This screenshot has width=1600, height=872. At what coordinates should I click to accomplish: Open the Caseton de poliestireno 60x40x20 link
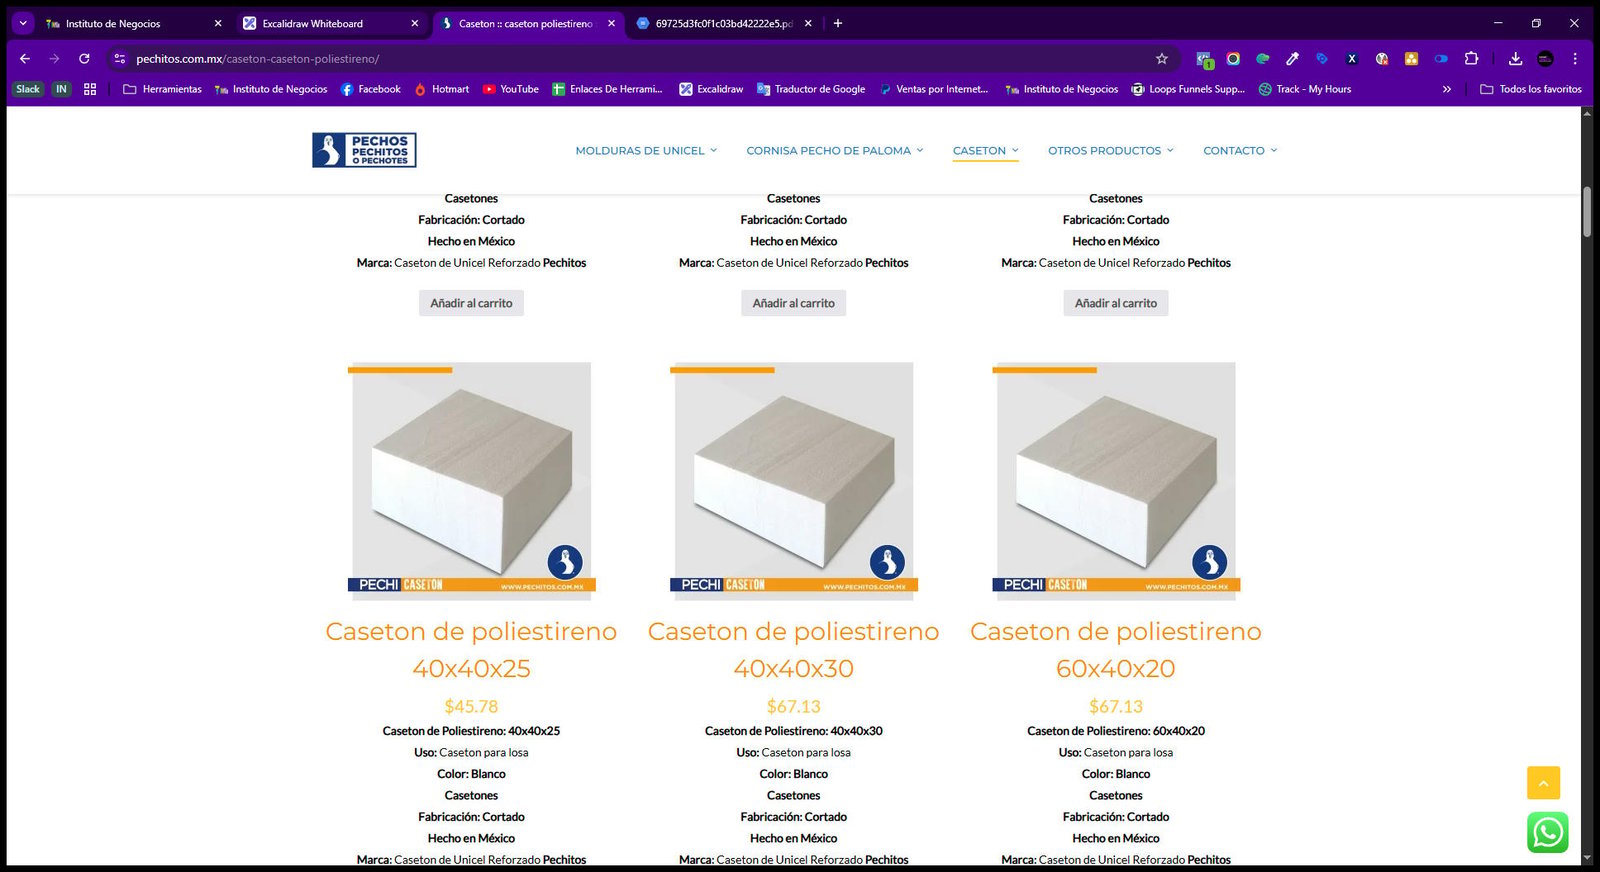coord(1116,650)
